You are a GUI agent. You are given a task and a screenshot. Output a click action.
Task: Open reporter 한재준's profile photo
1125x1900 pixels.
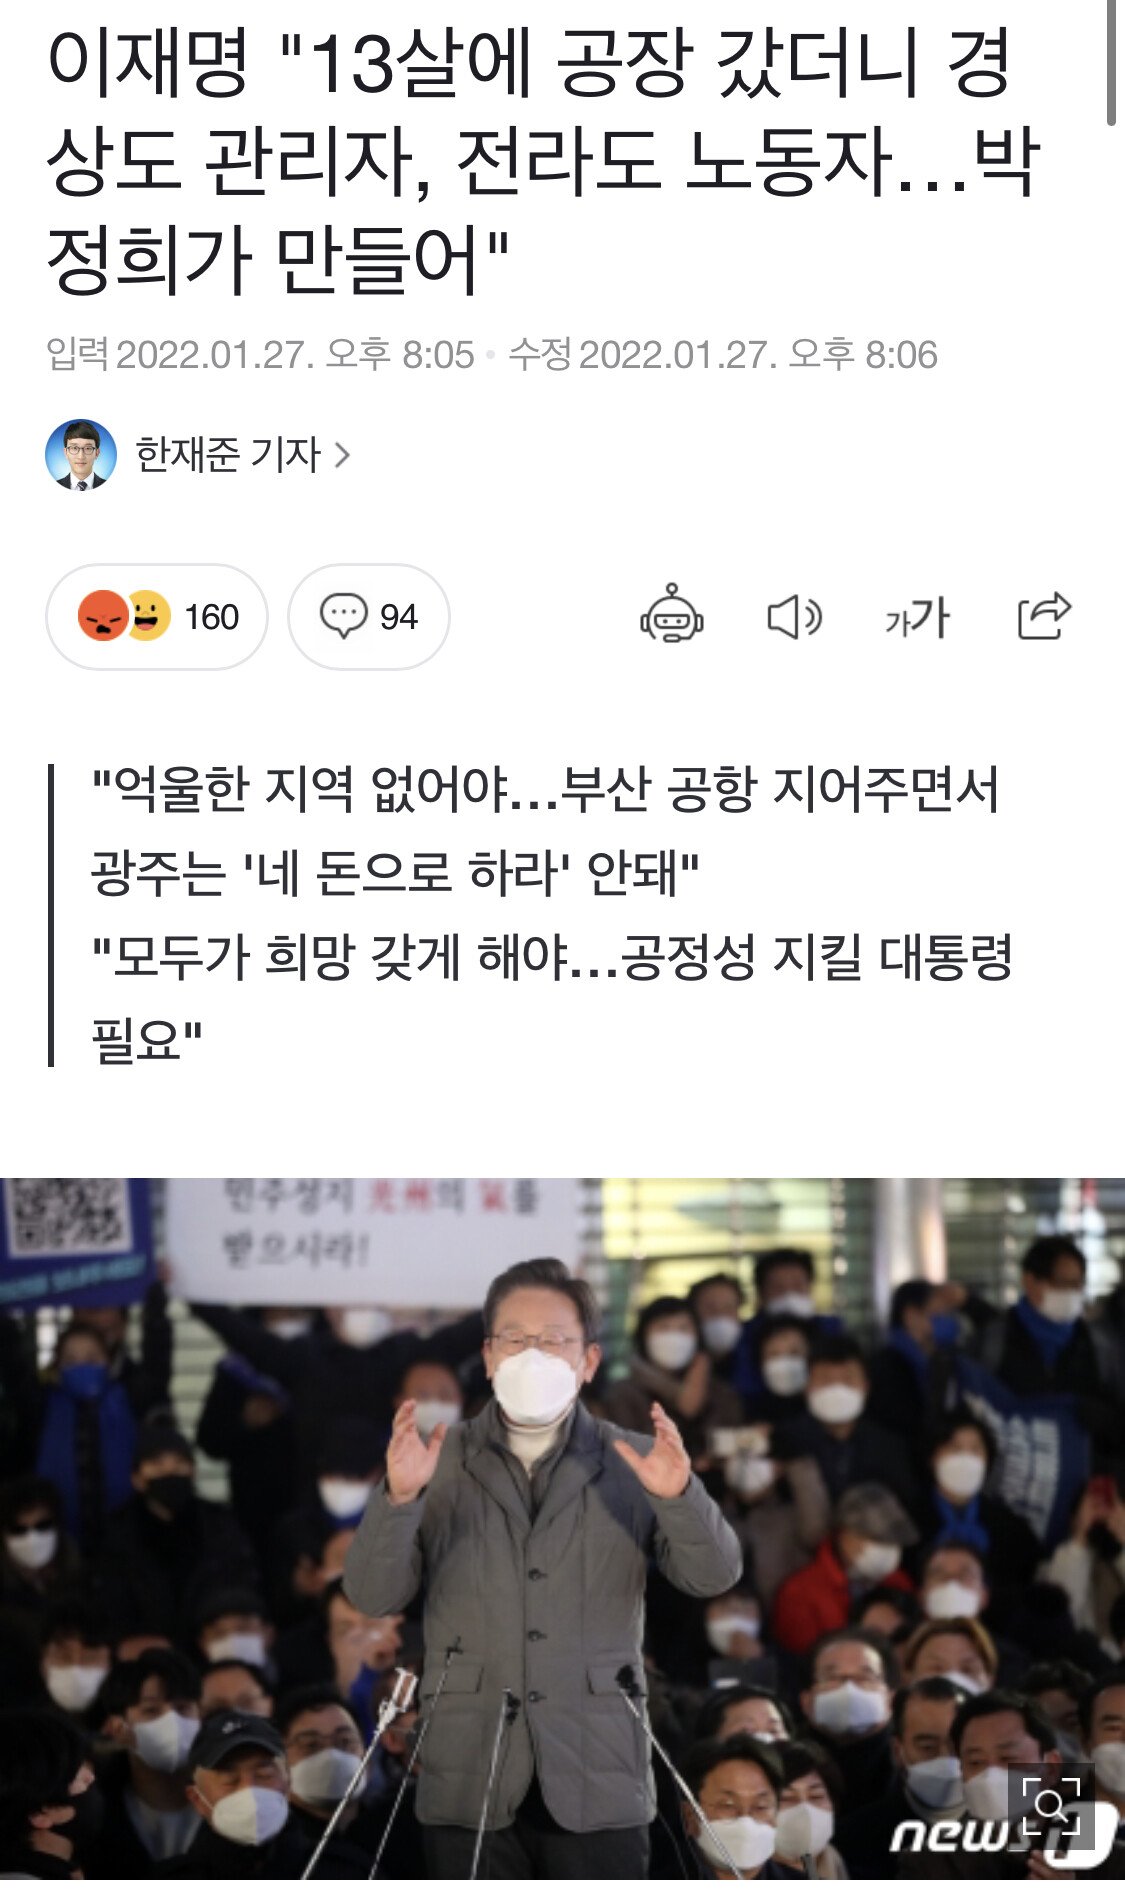coord(81,455)
